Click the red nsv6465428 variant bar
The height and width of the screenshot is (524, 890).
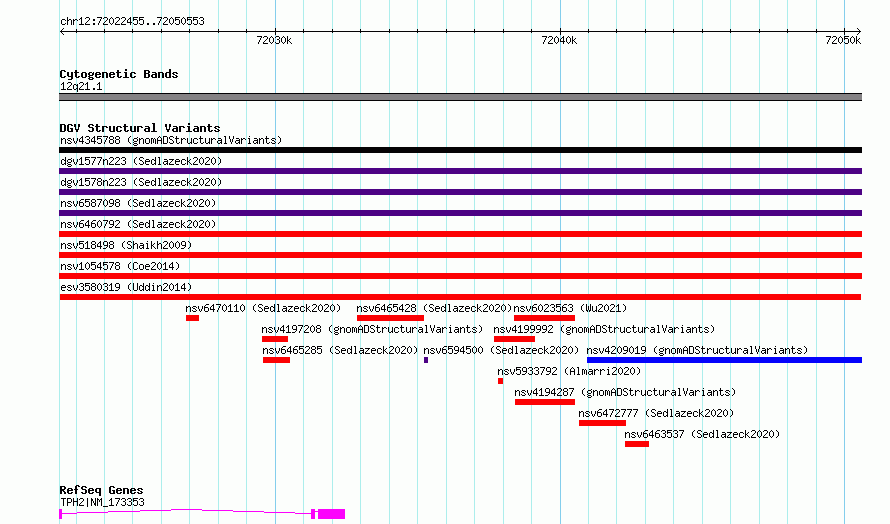coord(391,318)
